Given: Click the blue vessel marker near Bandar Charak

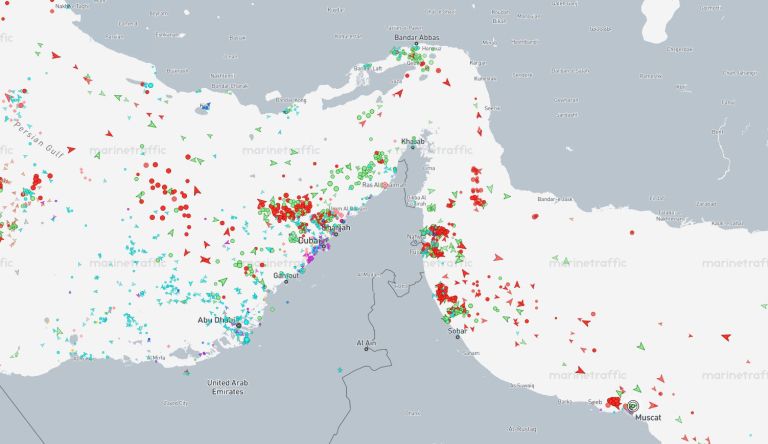Looking at the screenshot, I should 205,106.
